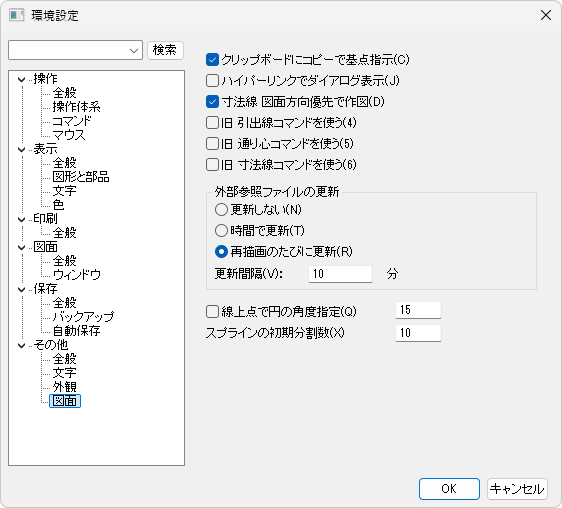562x508 pixels.
Task: Click the スプラインの初期分割数 input field
Action: click(x=418, y=333)
